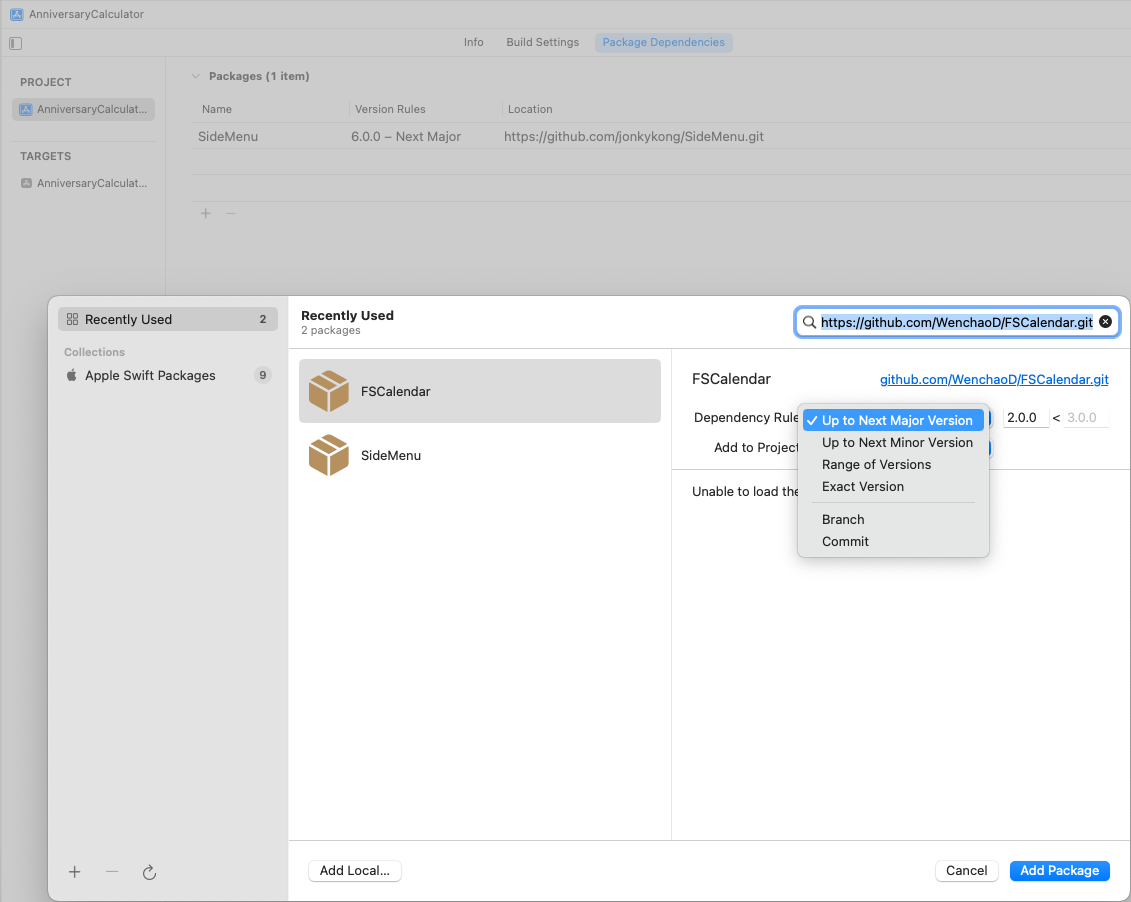
Task: Choose Up to Next Major Version option
Action: (893, 420)
